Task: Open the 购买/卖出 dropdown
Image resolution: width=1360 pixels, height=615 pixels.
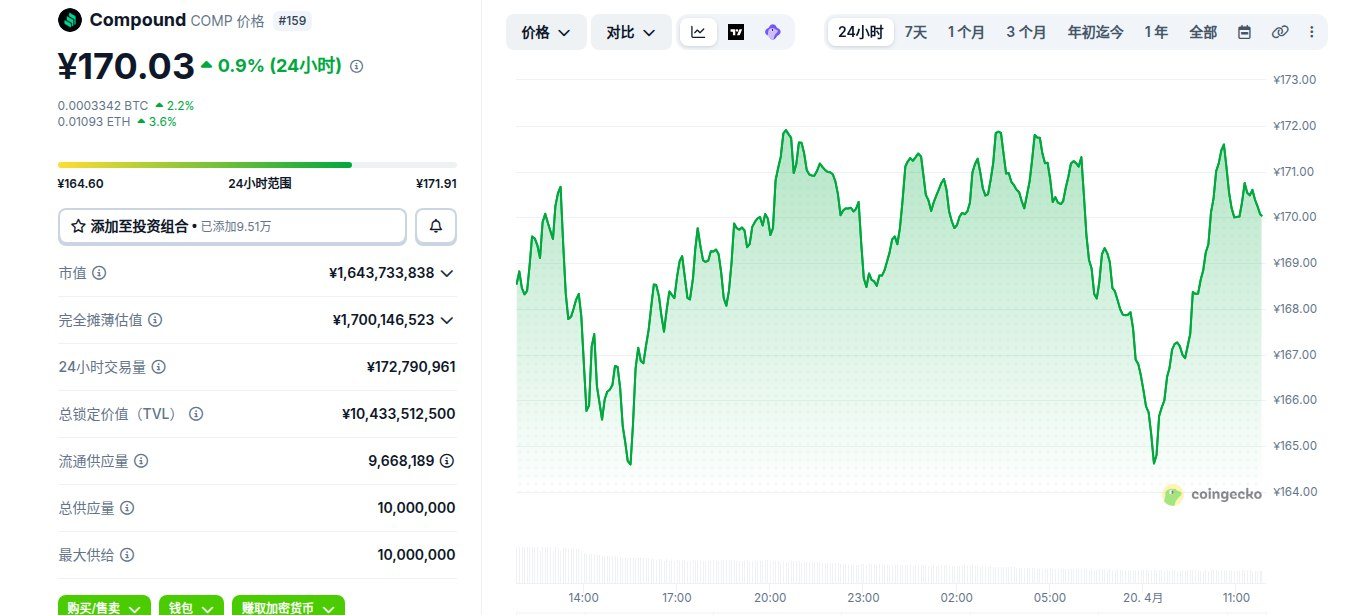Action: pyautogui.click(x=104, y=607)
